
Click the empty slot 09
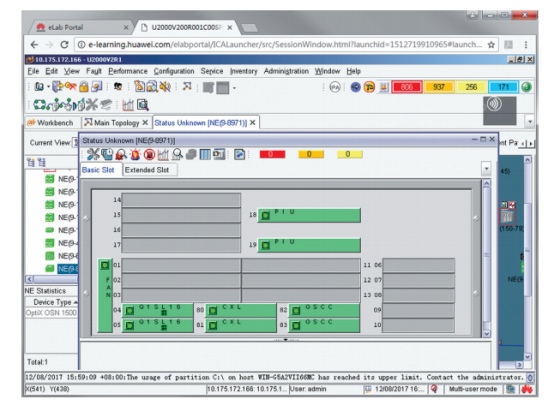point(418,310)
